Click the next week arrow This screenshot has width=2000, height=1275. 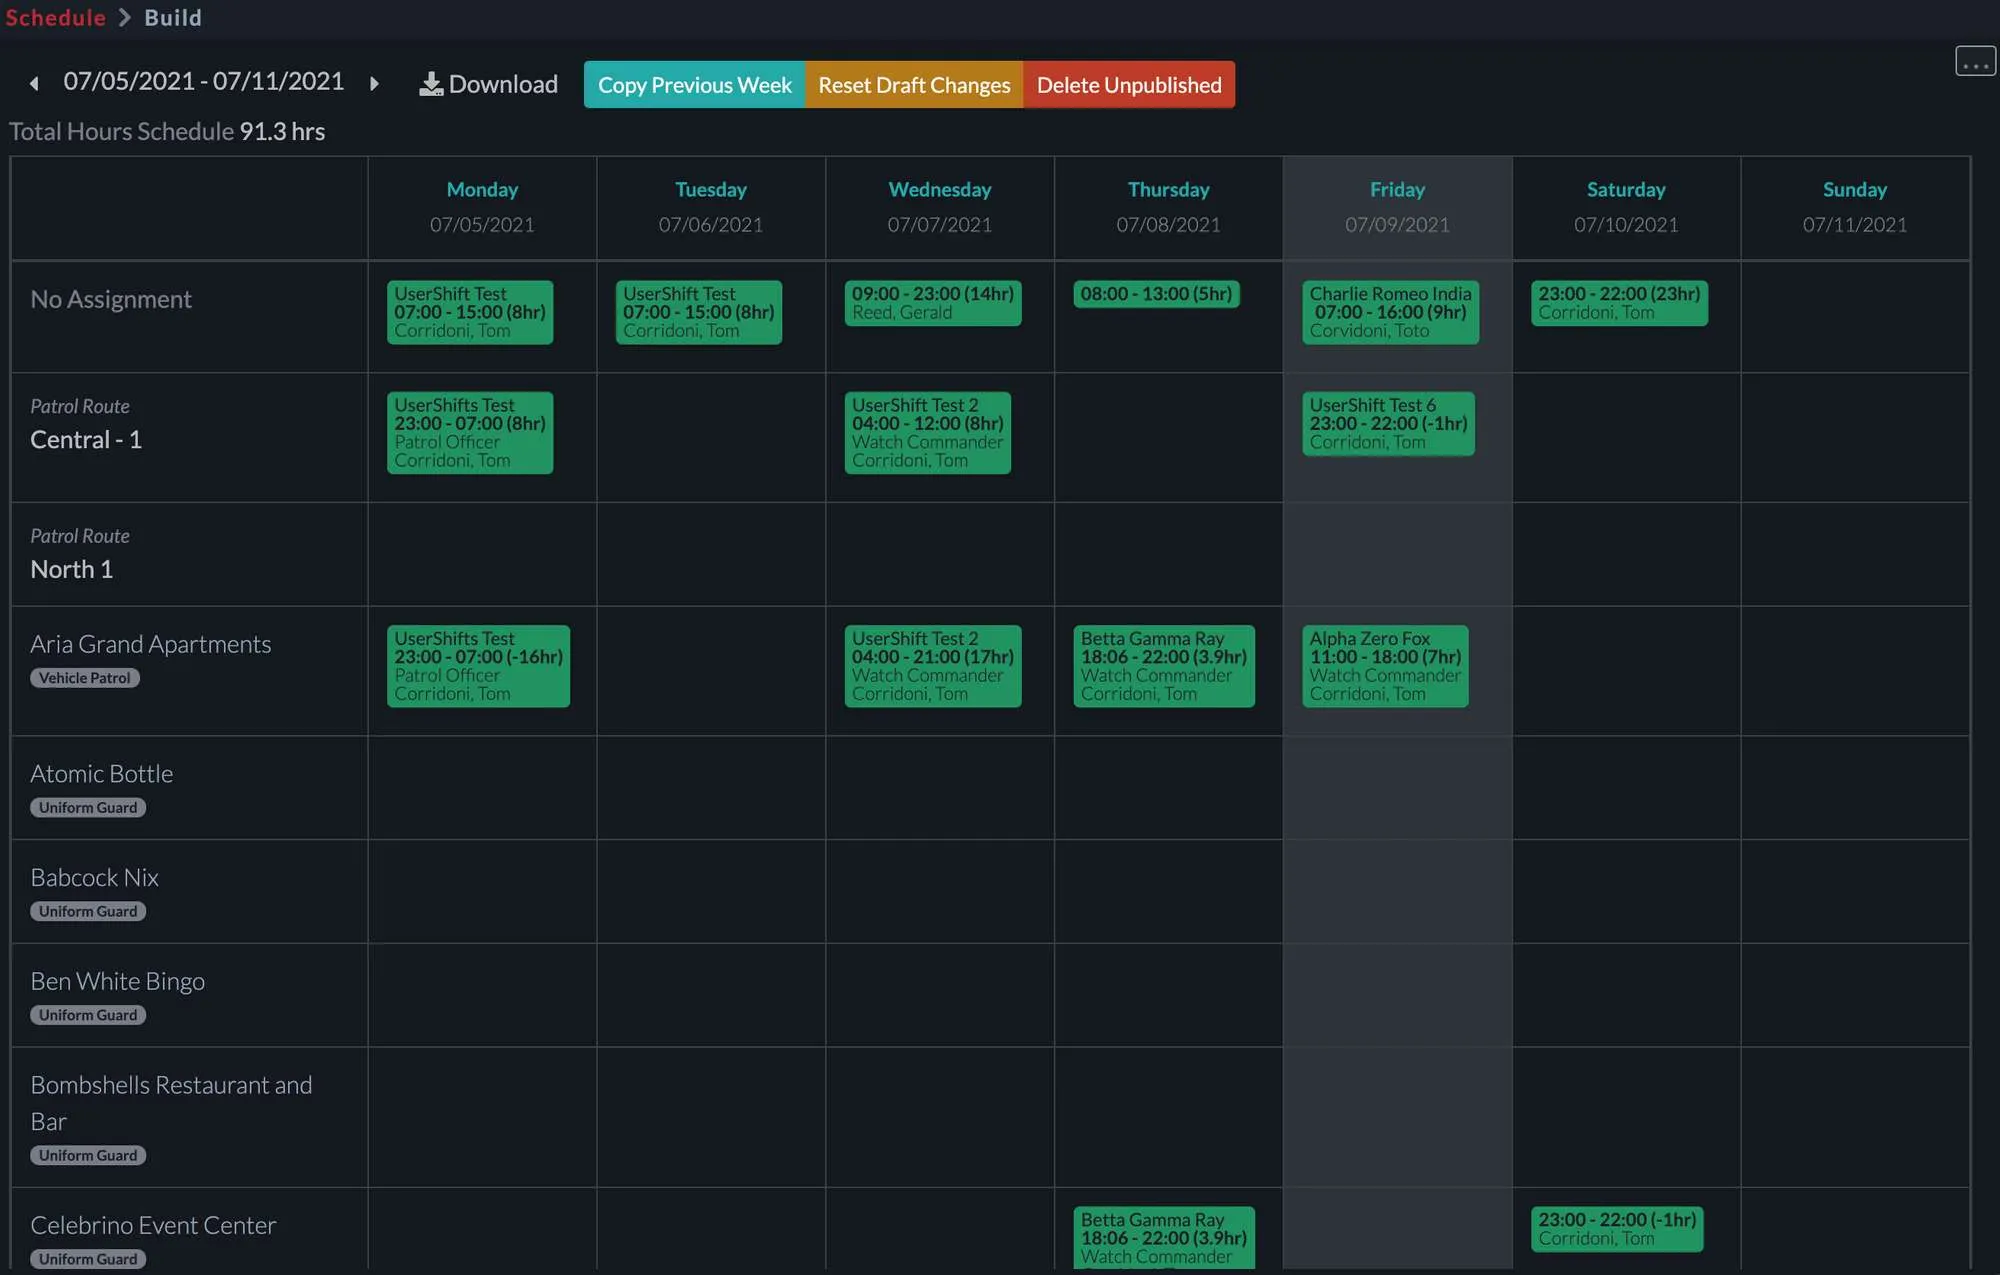[x=374, y=84]
